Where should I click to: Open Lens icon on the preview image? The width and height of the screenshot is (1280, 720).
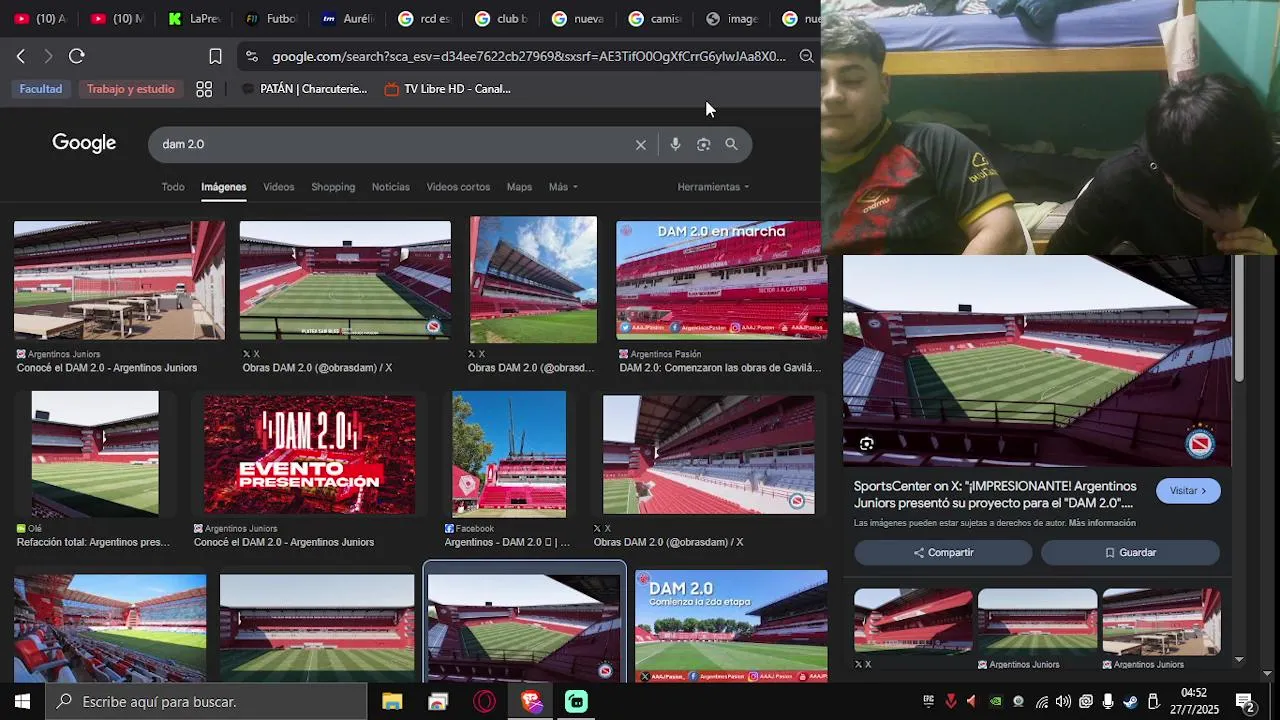(867, 444)
